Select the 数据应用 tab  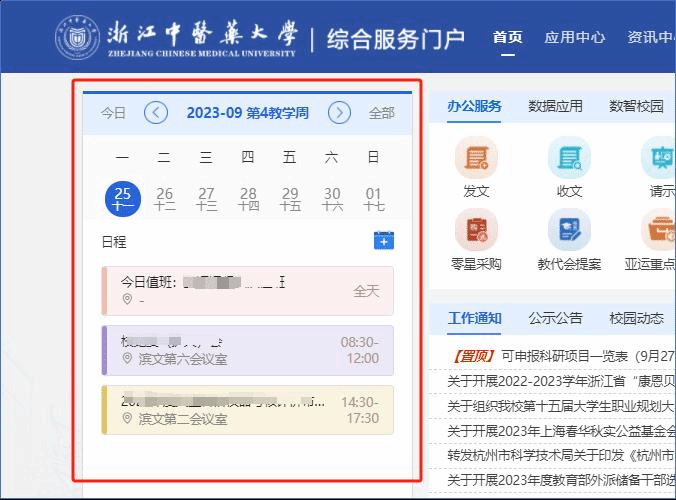point(555,106)
